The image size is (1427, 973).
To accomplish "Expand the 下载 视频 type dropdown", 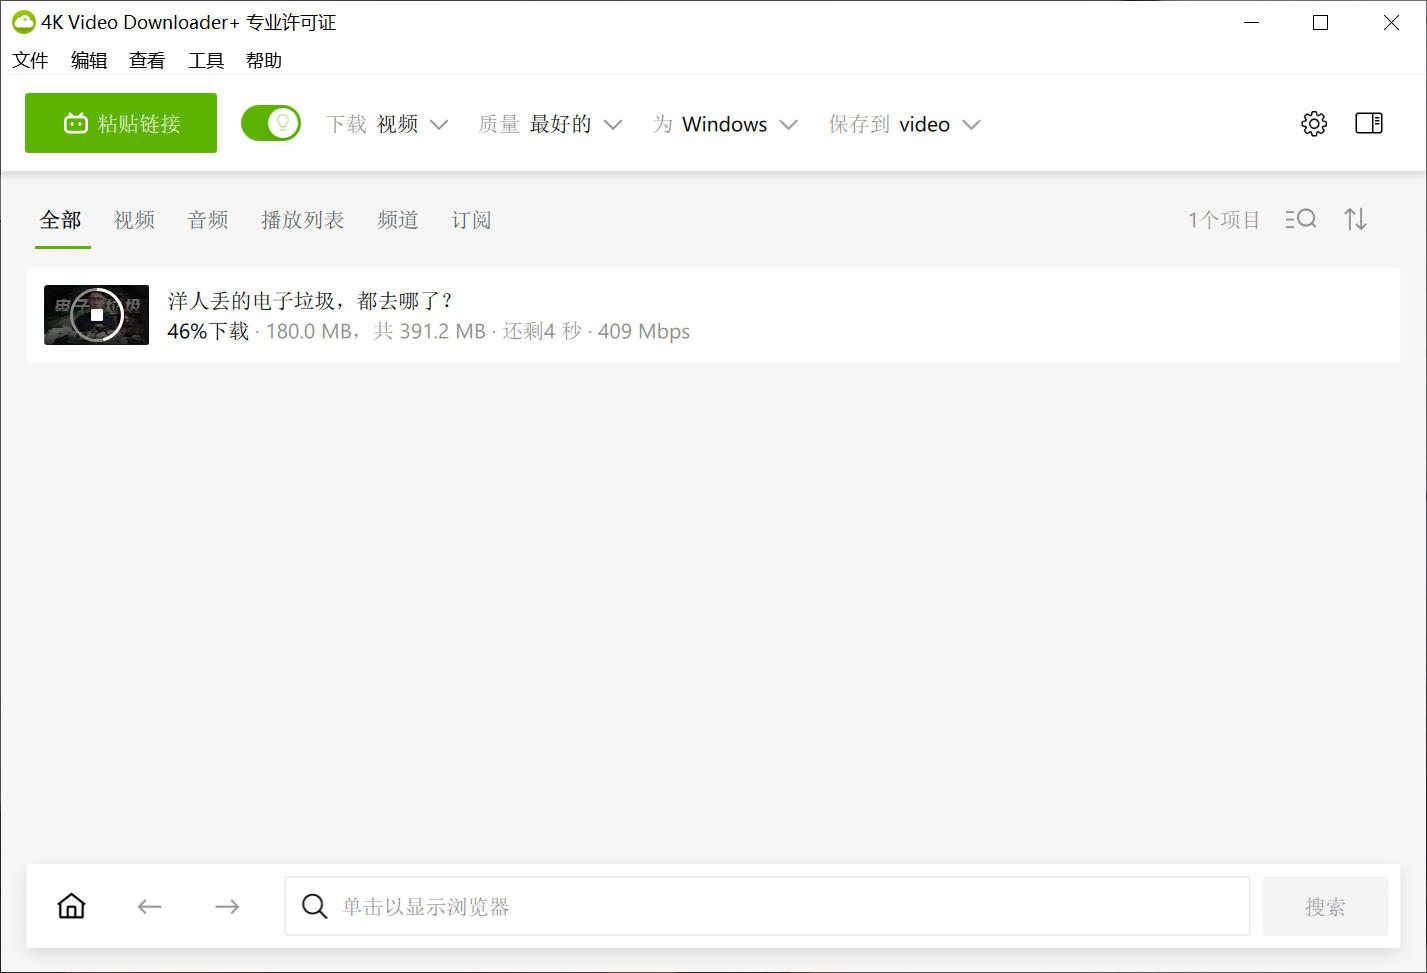I will click(387, 124).
